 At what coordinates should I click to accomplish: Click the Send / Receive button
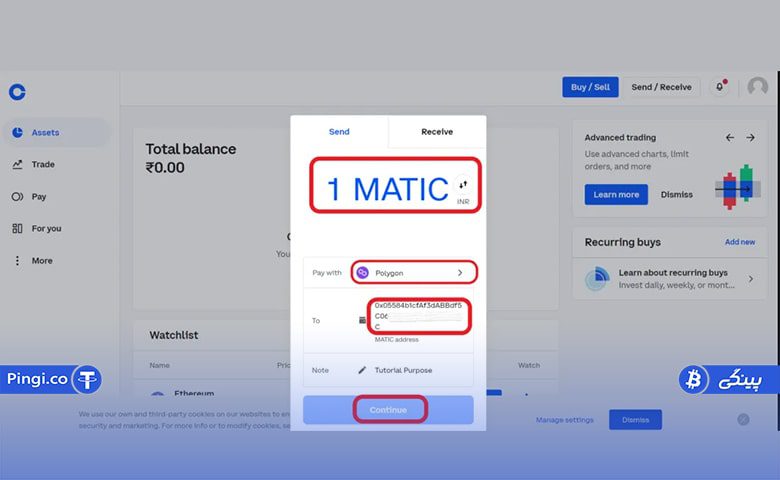pyautogui.click(x=661, y=87)
